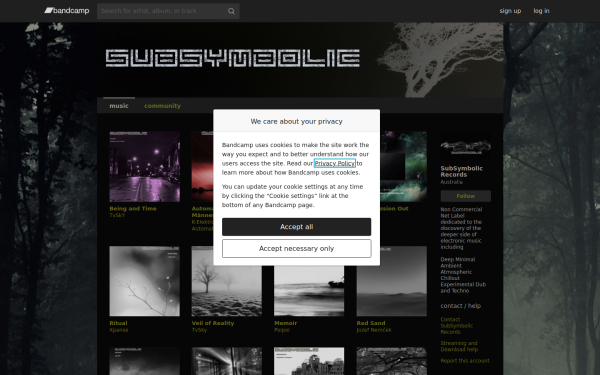
Task: Open the Being and Time album cover
Action: coord(145,166)
